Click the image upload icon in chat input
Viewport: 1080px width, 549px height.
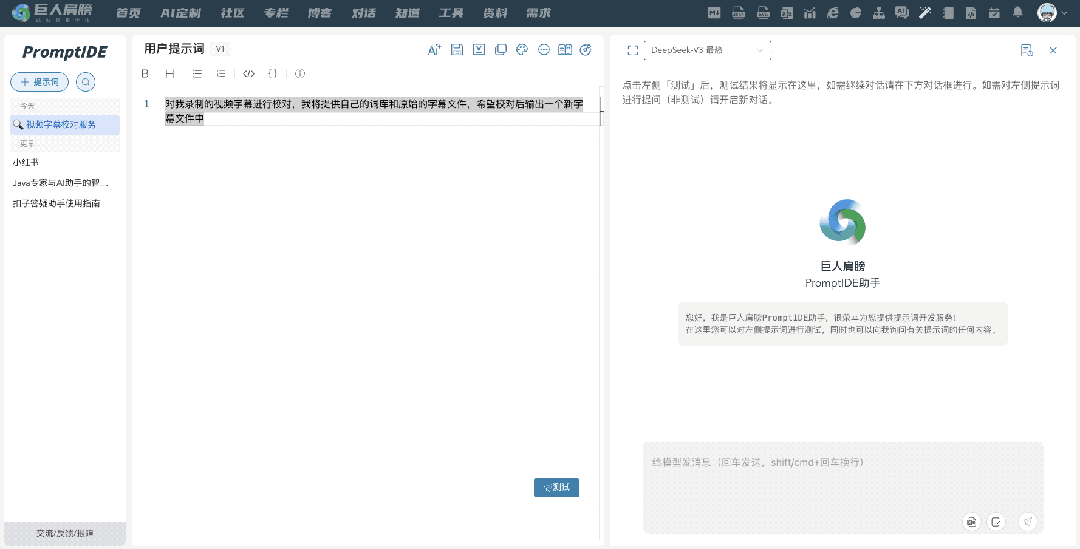[972, 521]
